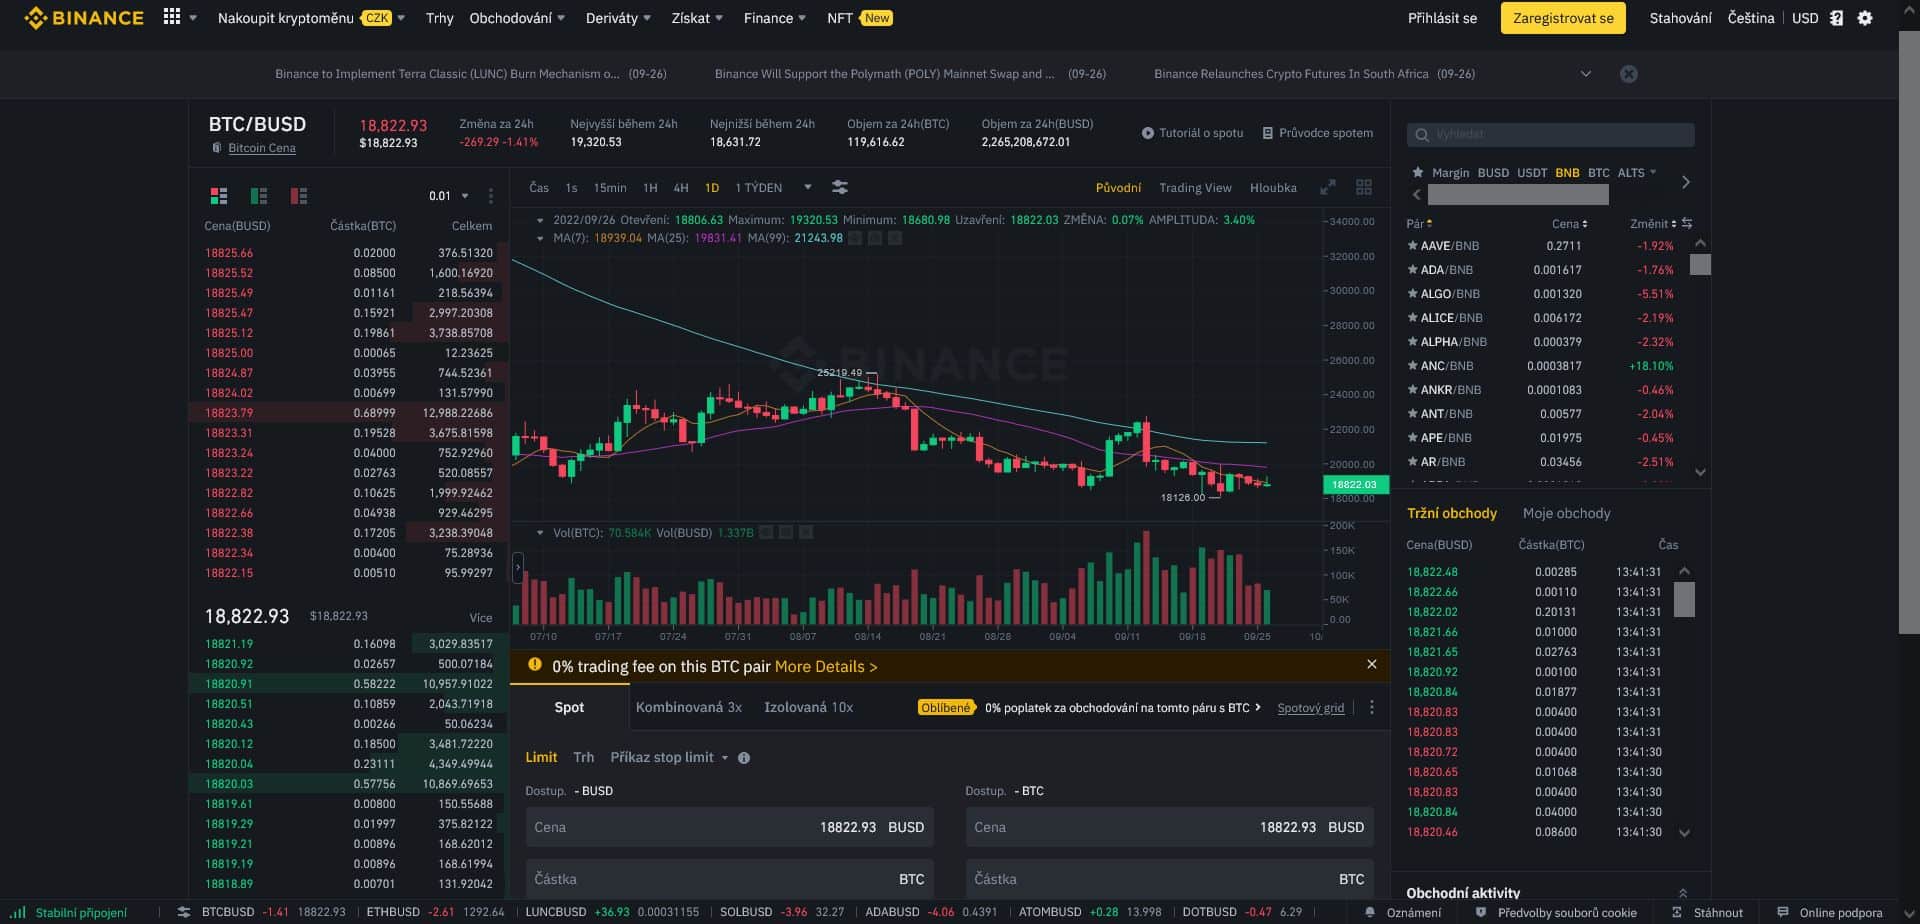The image size is (1920, 924).
Task: Select the 1s chart interval
Action: (571, 188)
